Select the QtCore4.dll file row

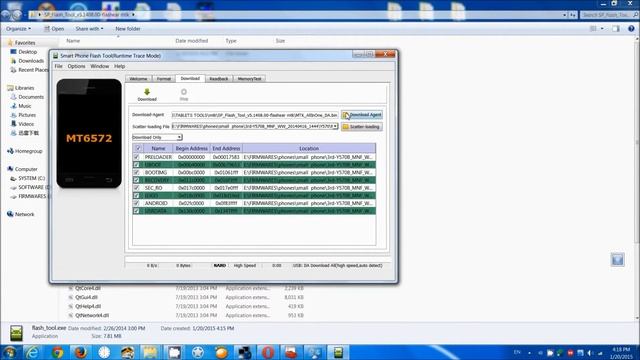point(186,288)
